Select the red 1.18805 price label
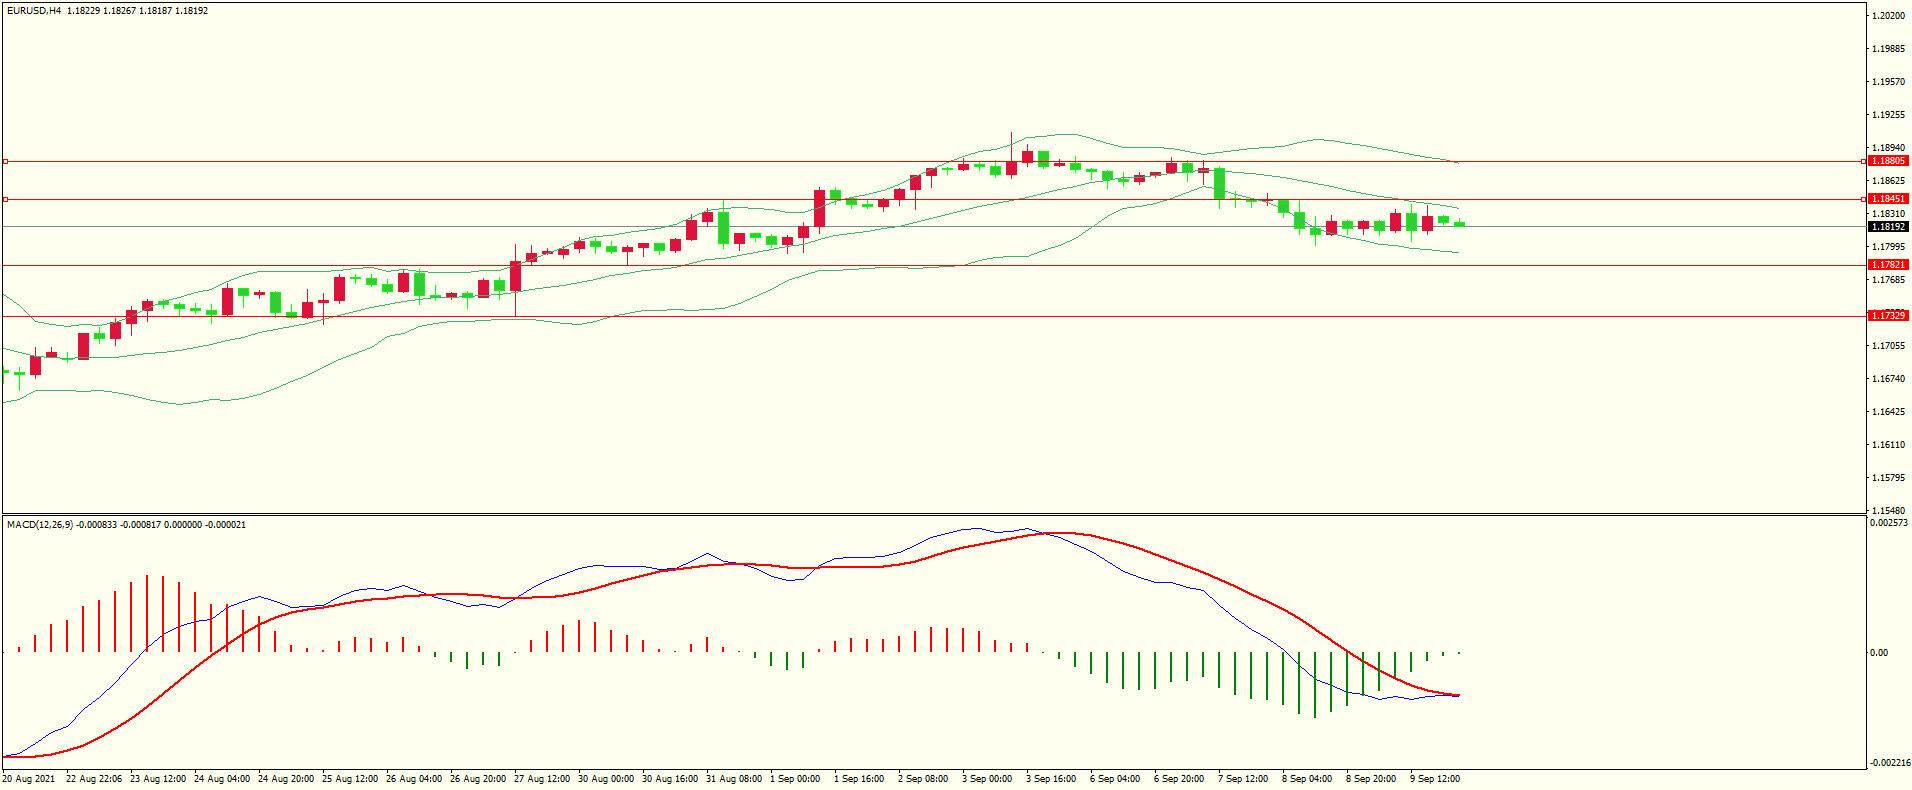The width and height of the screenshot is (1912, 790). 1888,161
